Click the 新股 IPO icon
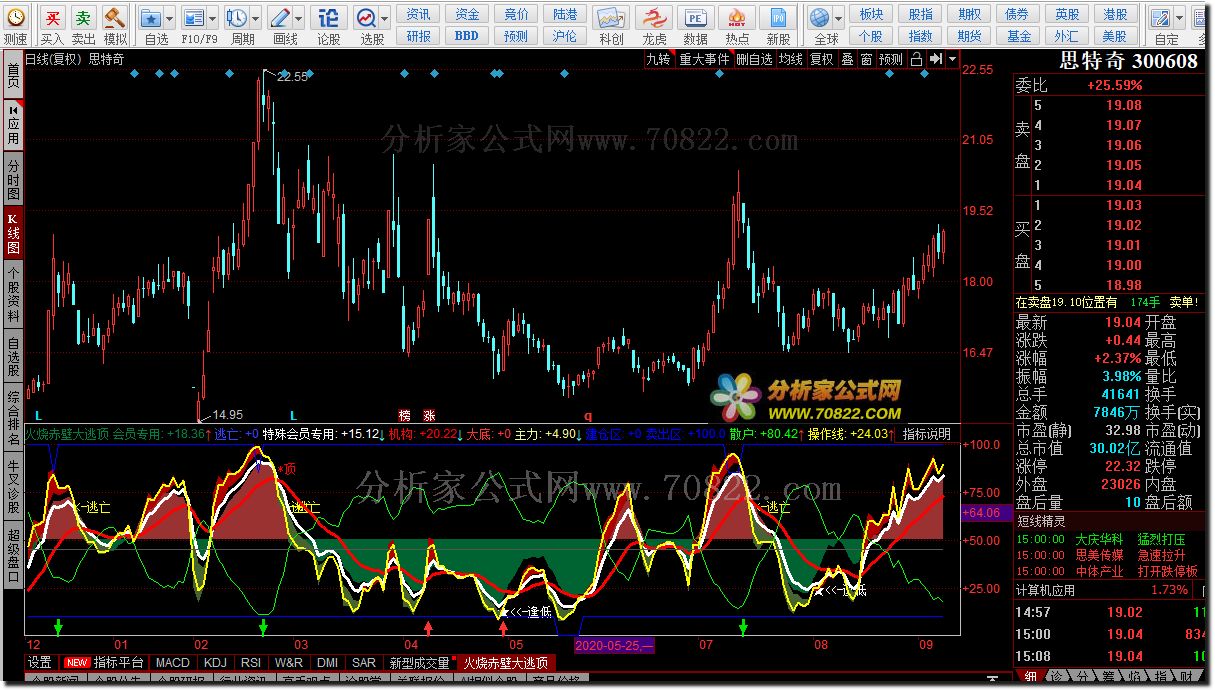 (778, 18)
